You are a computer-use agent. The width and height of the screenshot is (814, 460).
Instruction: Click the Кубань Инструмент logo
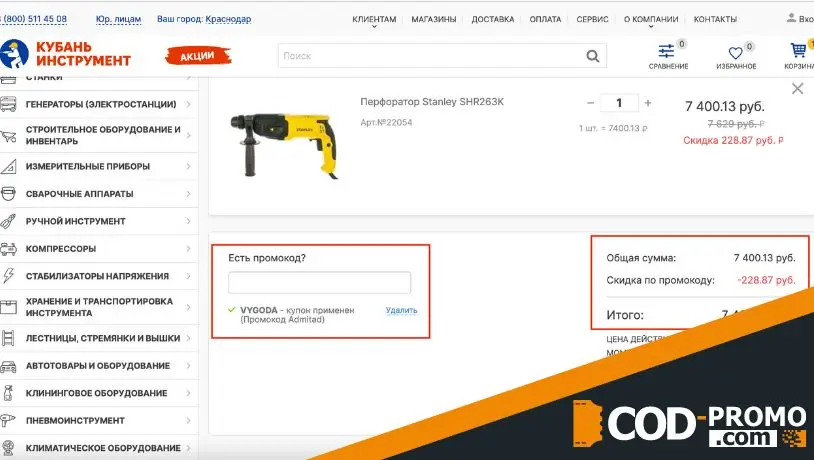point(68,54)
